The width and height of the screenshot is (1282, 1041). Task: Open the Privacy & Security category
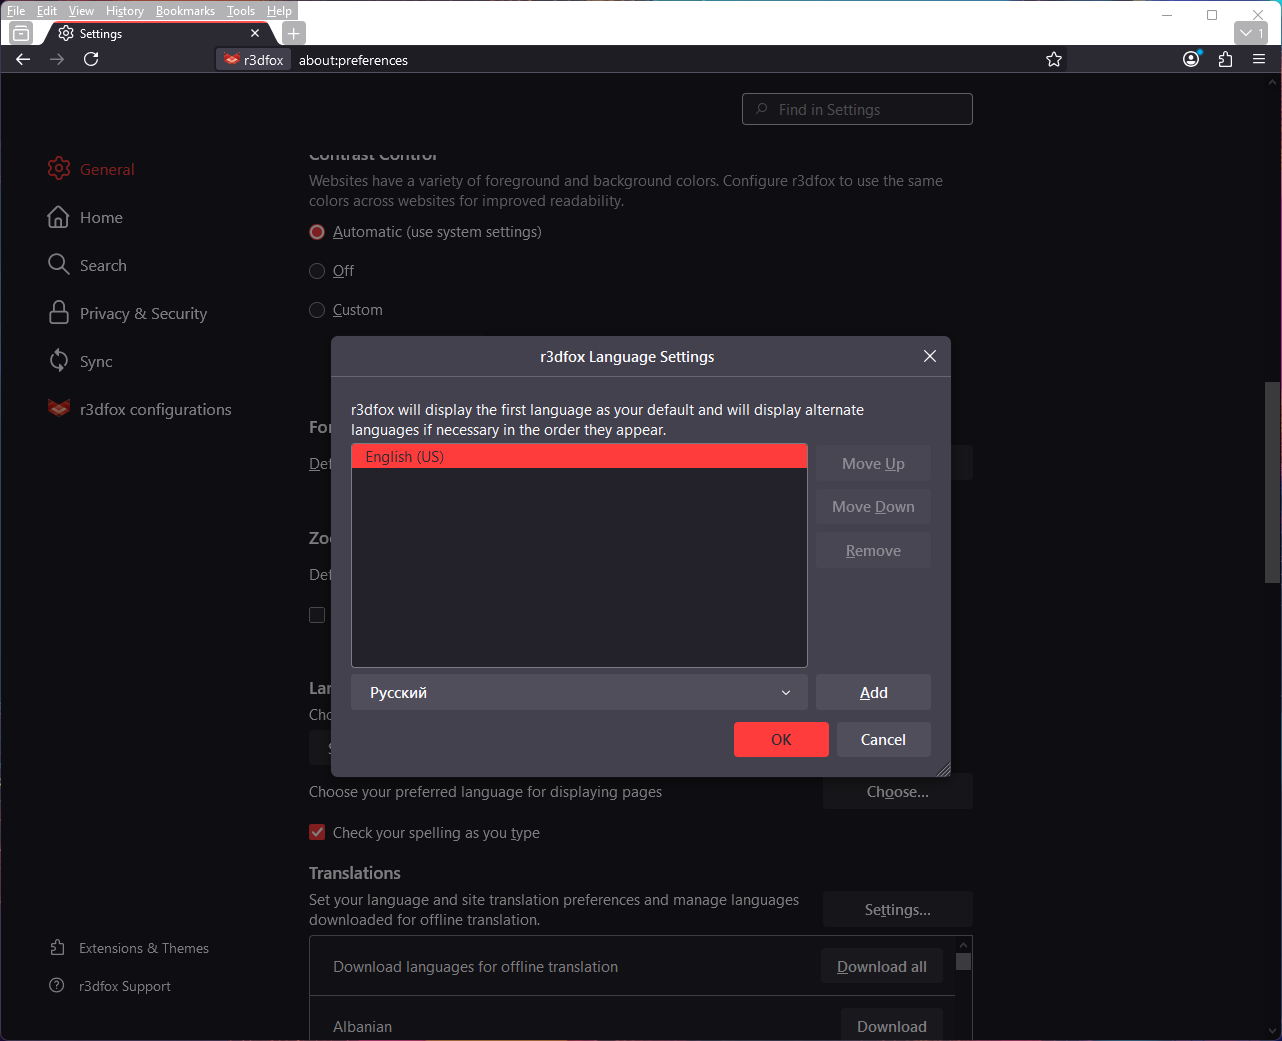point(127,313)
